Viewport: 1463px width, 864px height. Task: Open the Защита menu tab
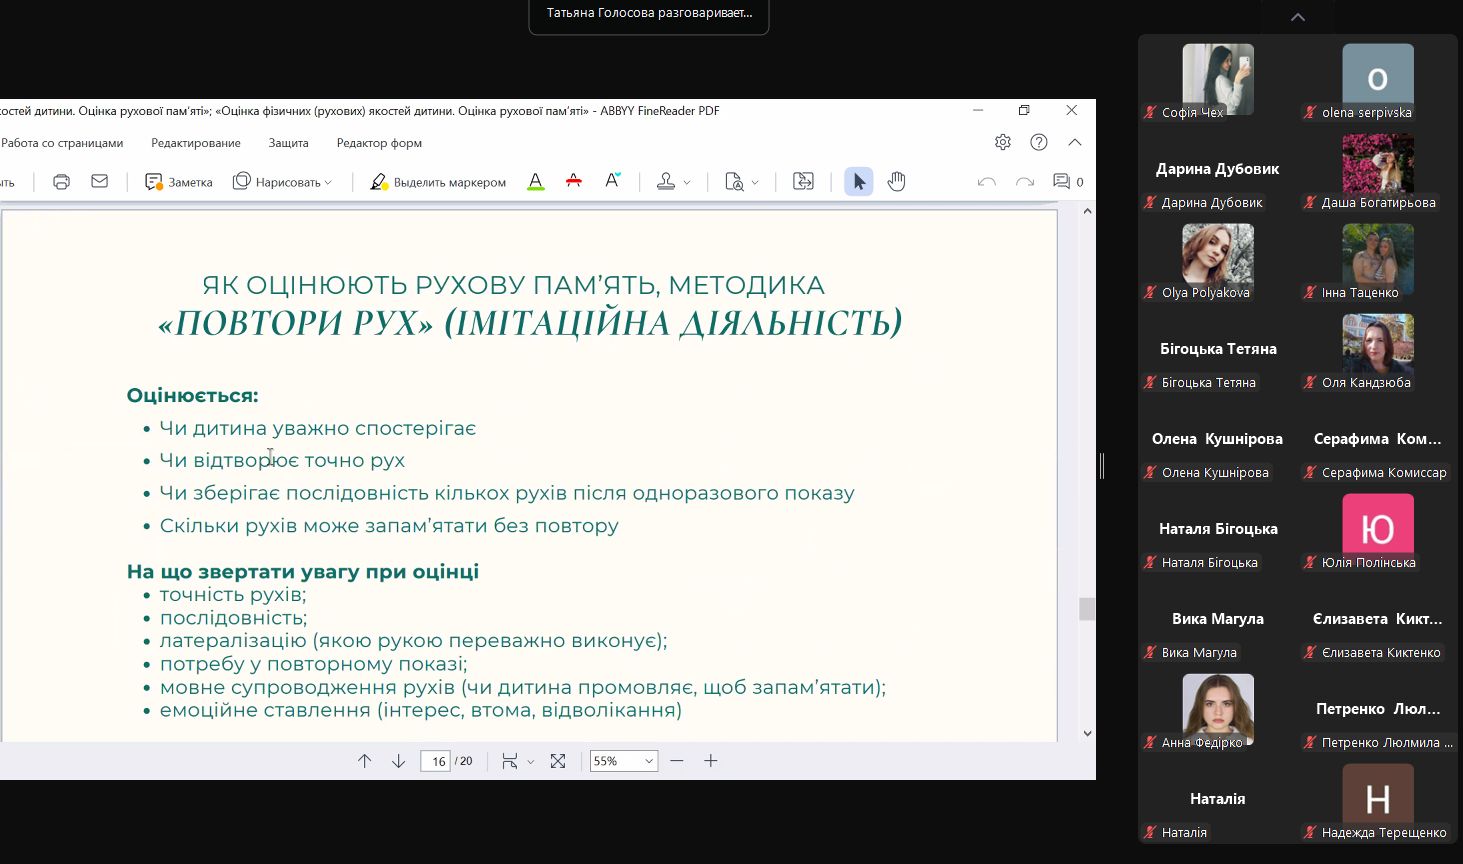[x=288, y=143]
